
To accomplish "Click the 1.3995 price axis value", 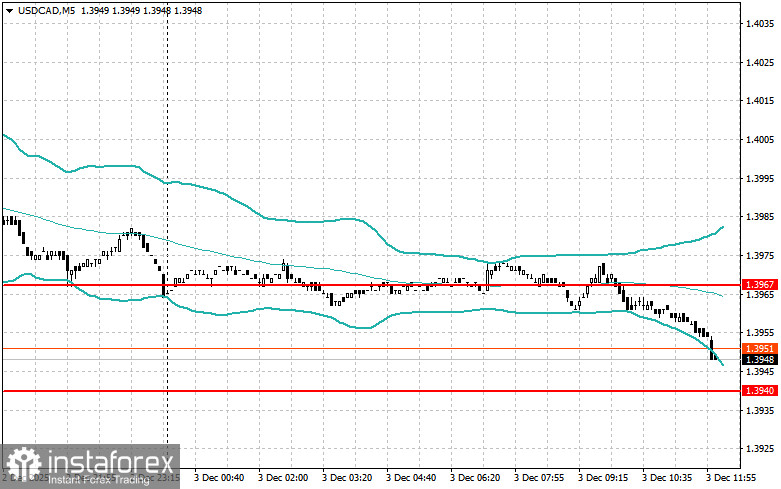I will coord(760,178).
